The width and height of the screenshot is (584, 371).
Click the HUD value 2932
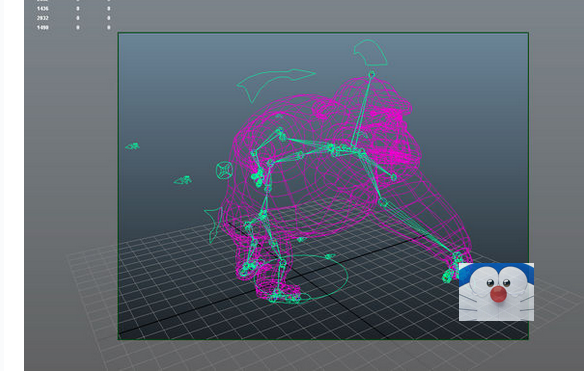[x=42, y=18]
